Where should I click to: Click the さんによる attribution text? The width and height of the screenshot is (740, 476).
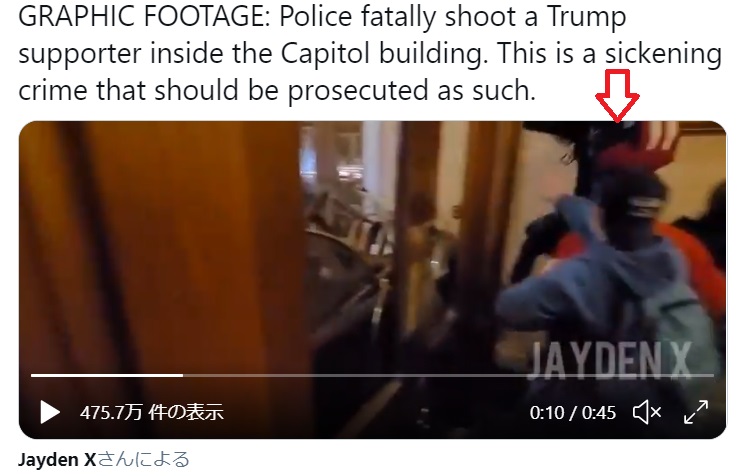pos(143,459)
